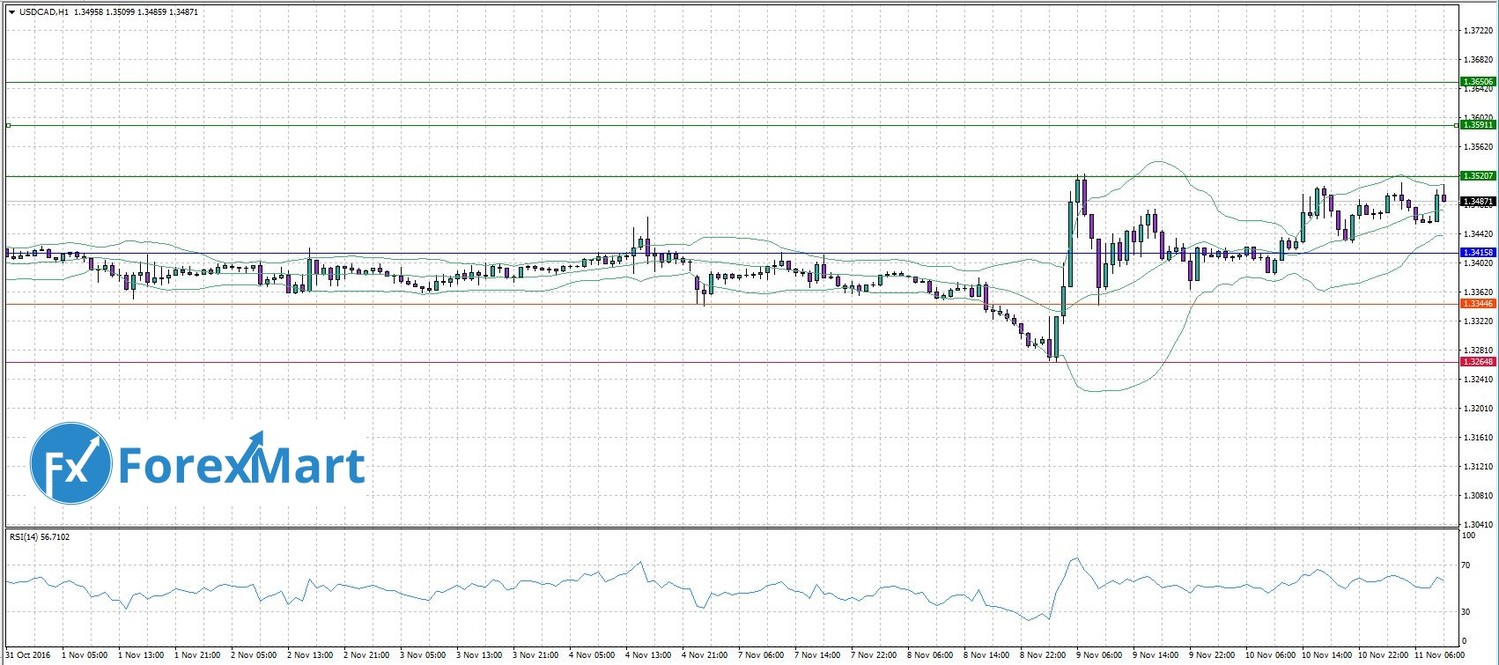Click the 31 Oct 2016 date label

(27, 654)
